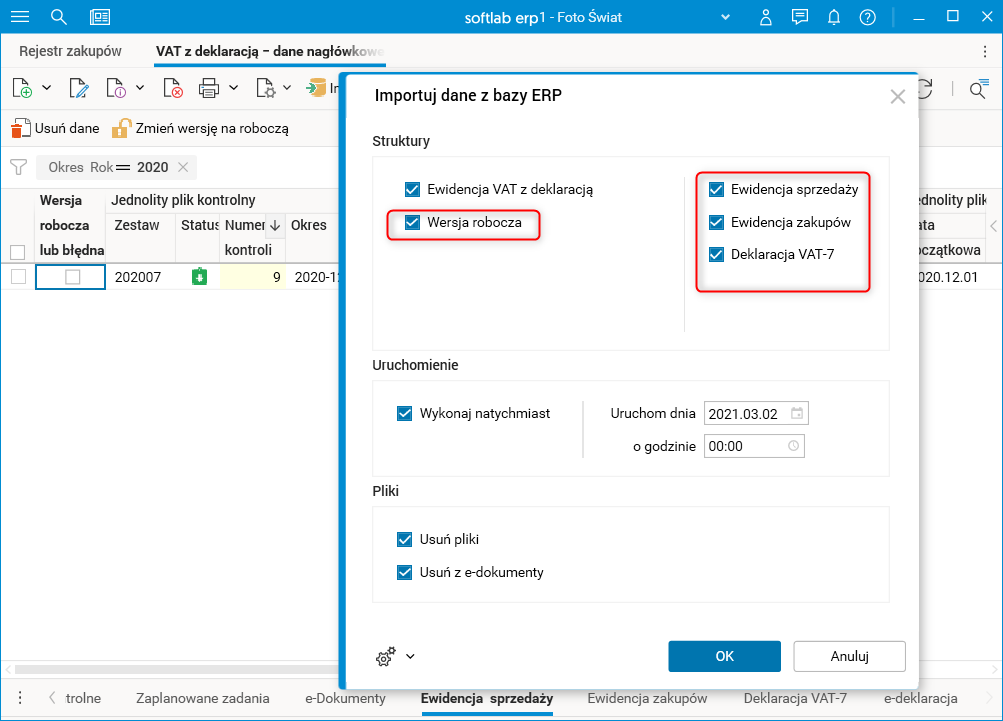1003x721 pixels.
Task: Check the row selector for record 202007
Action: point(19,276)
